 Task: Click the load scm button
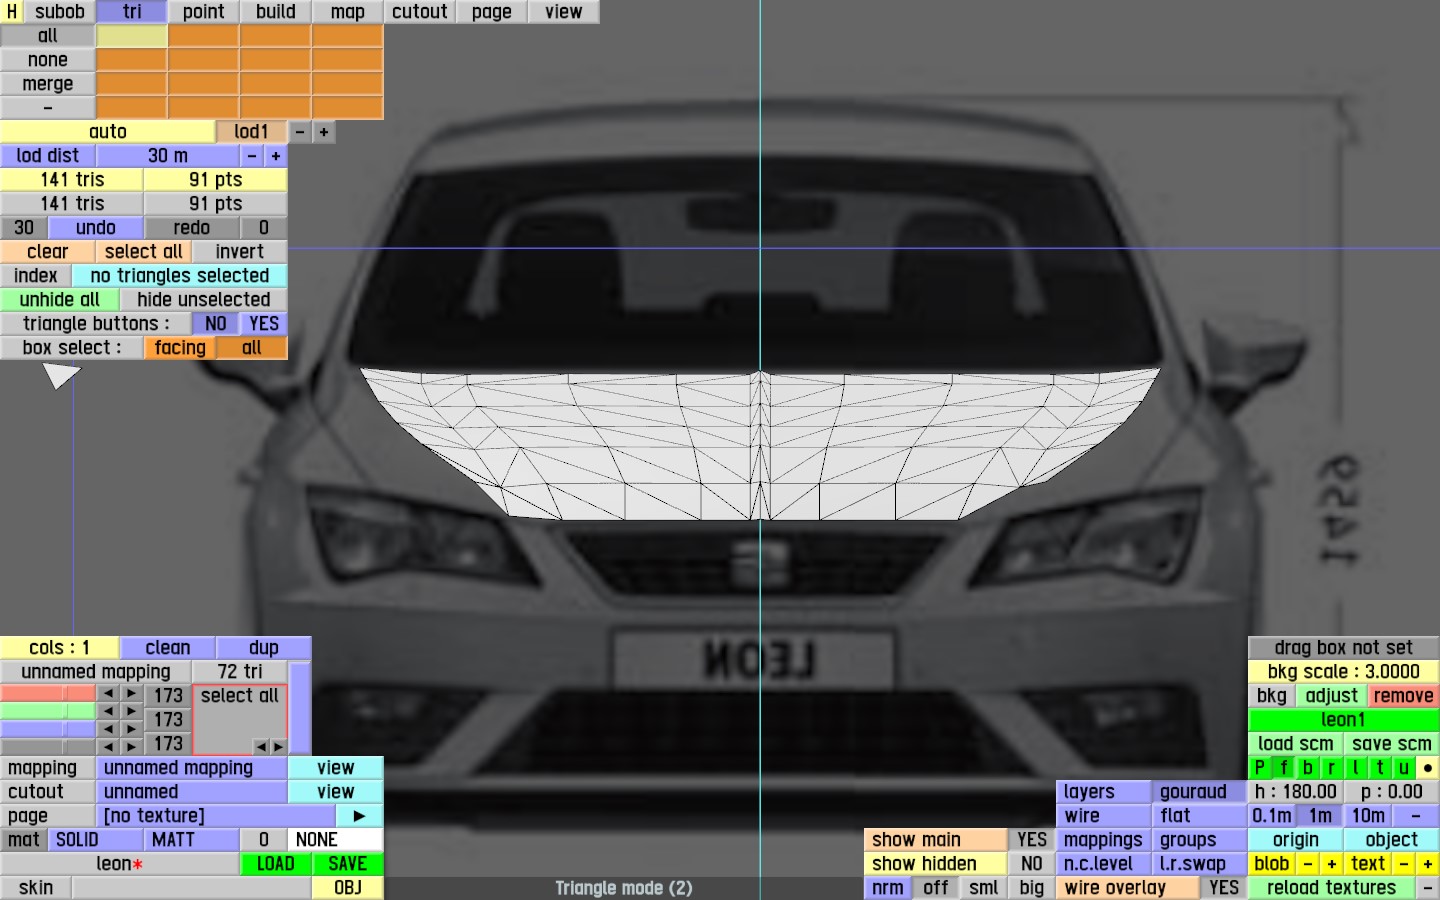coord(1296,744)
